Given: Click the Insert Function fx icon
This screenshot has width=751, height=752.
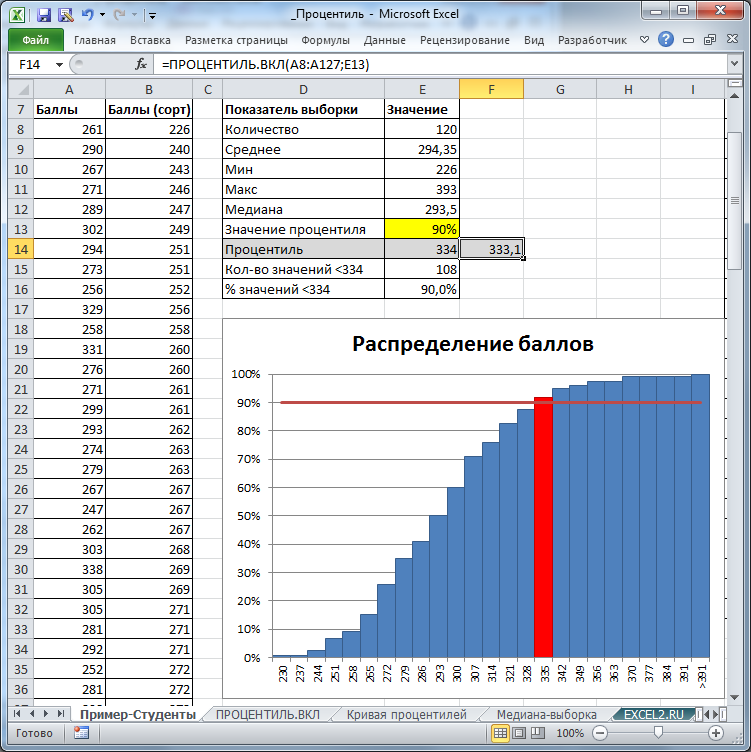Looking at the screenshot, I should coord(141,64).
